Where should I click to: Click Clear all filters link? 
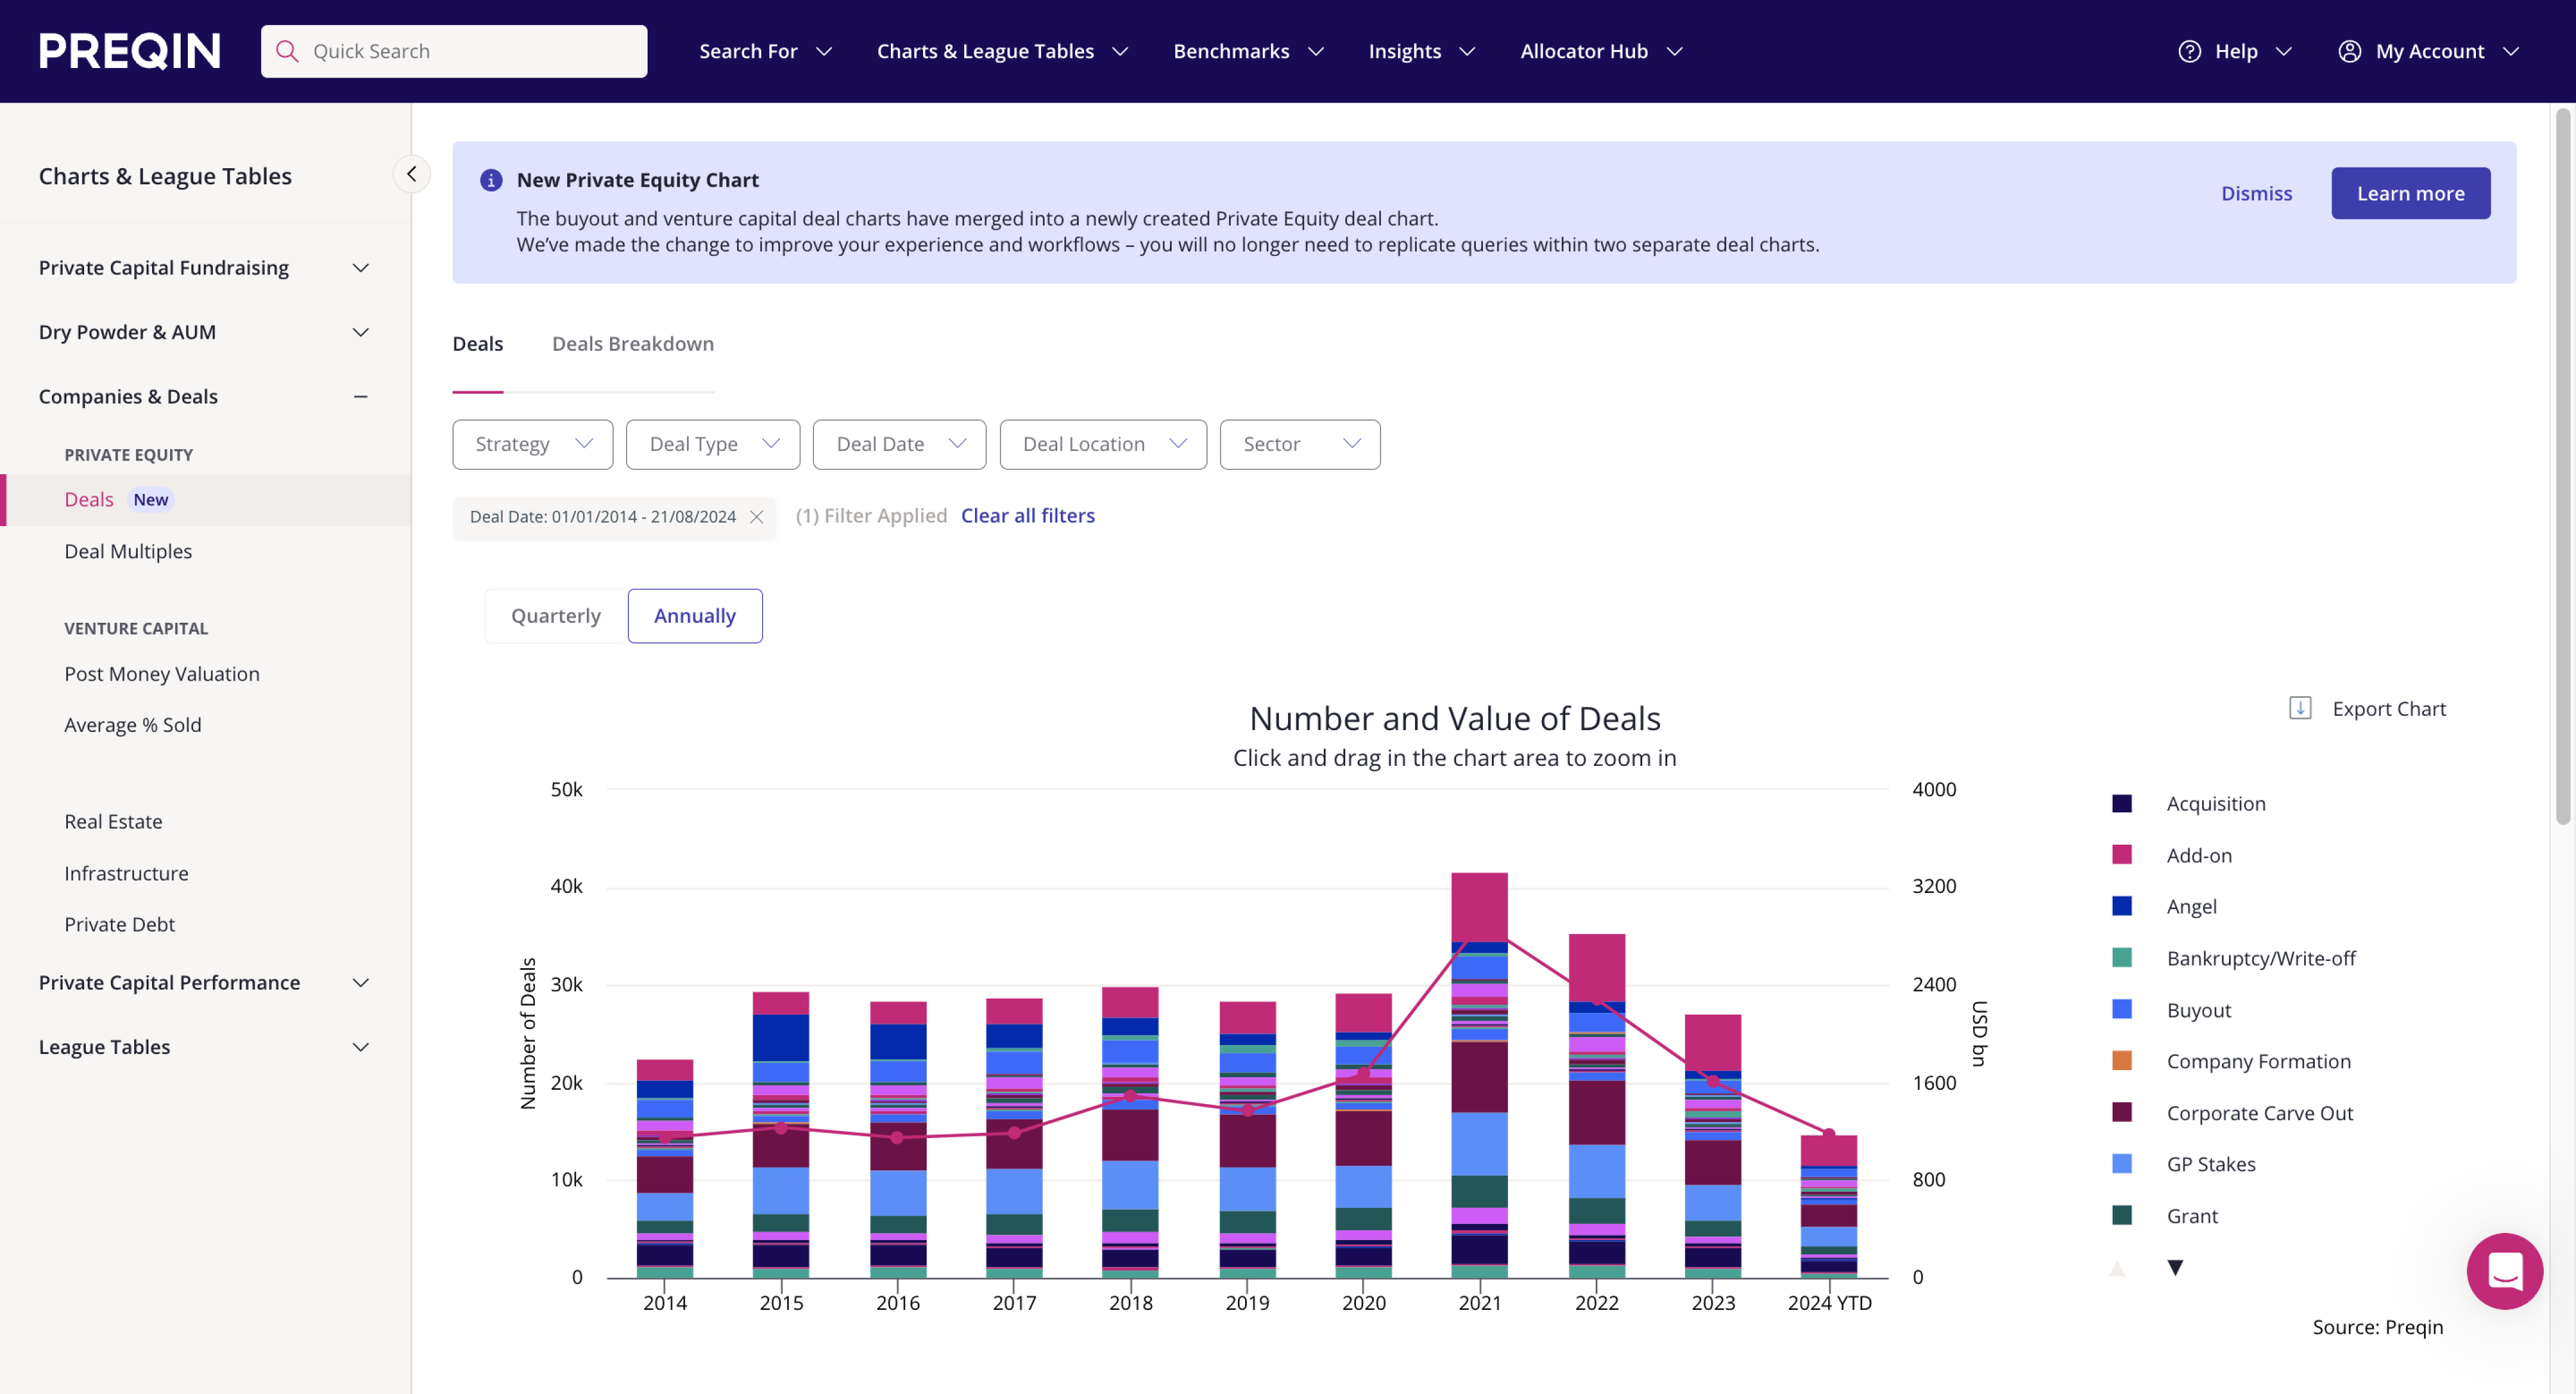pyautogui.click(x=1027, y=515)
